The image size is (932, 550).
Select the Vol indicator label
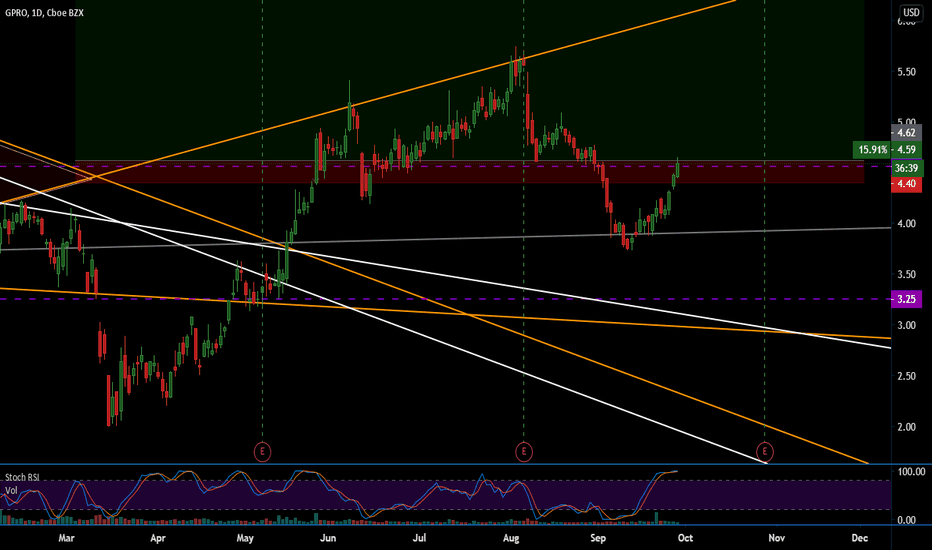11,491
